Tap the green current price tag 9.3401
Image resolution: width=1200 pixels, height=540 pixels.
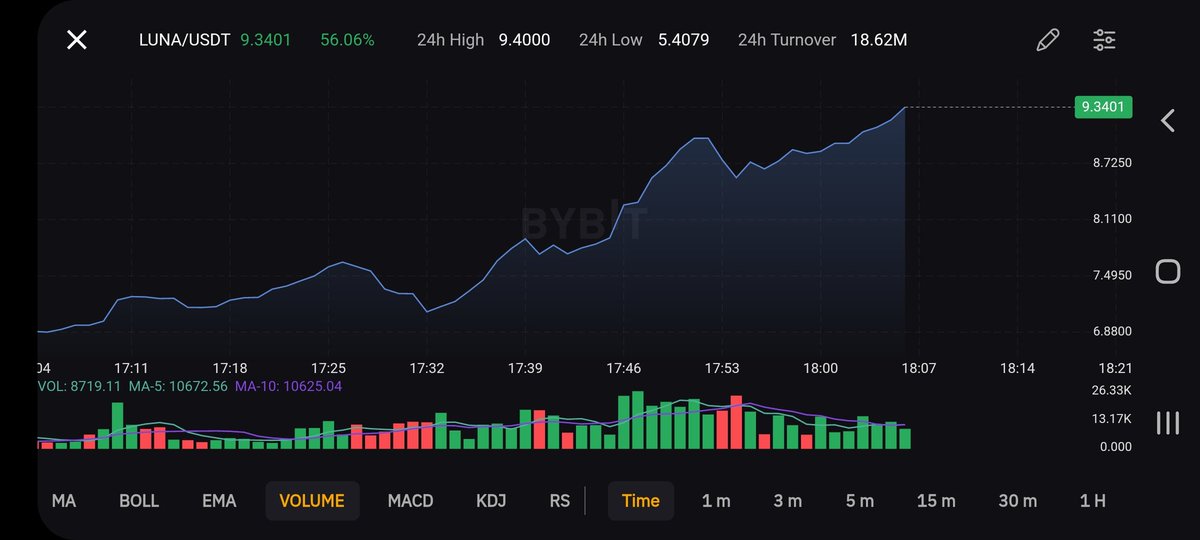[1103, 107]
